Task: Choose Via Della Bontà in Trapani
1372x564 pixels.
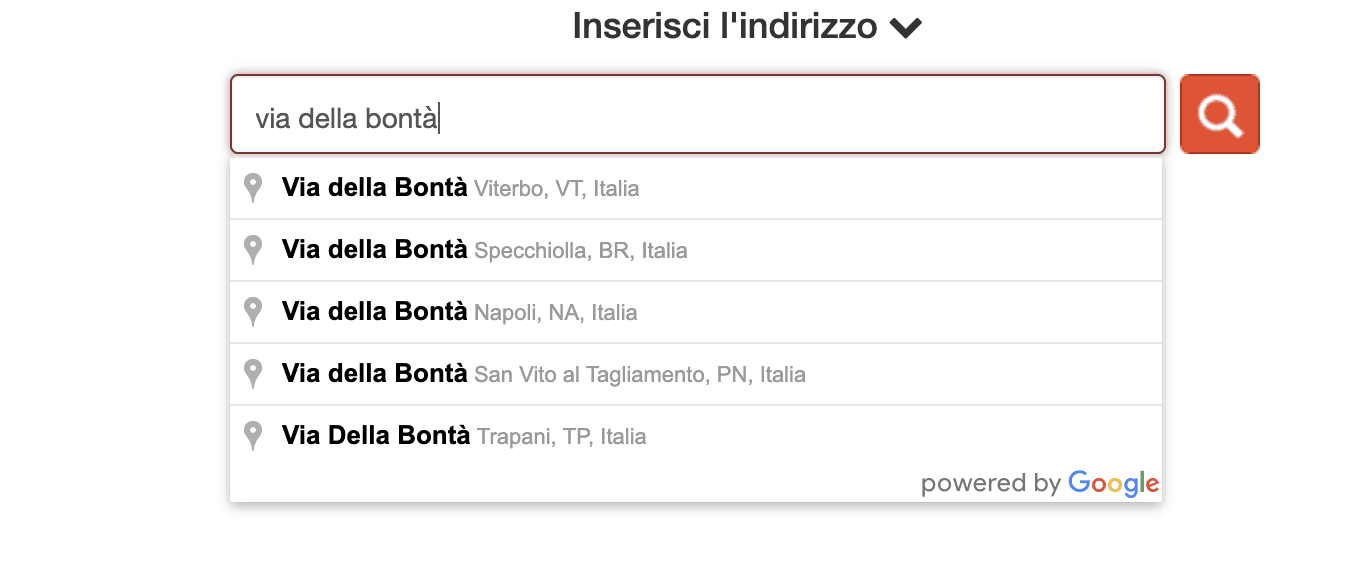Action: pyautogui.click(x=376, y=436)
